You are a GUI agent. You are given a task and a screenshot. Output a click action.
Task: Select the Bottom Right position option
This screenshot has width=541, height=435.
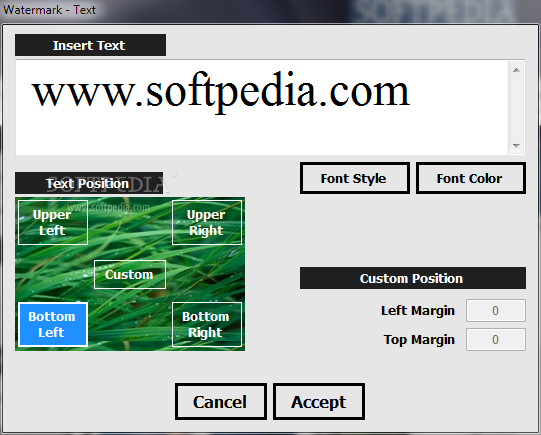(x=207, y=324)
